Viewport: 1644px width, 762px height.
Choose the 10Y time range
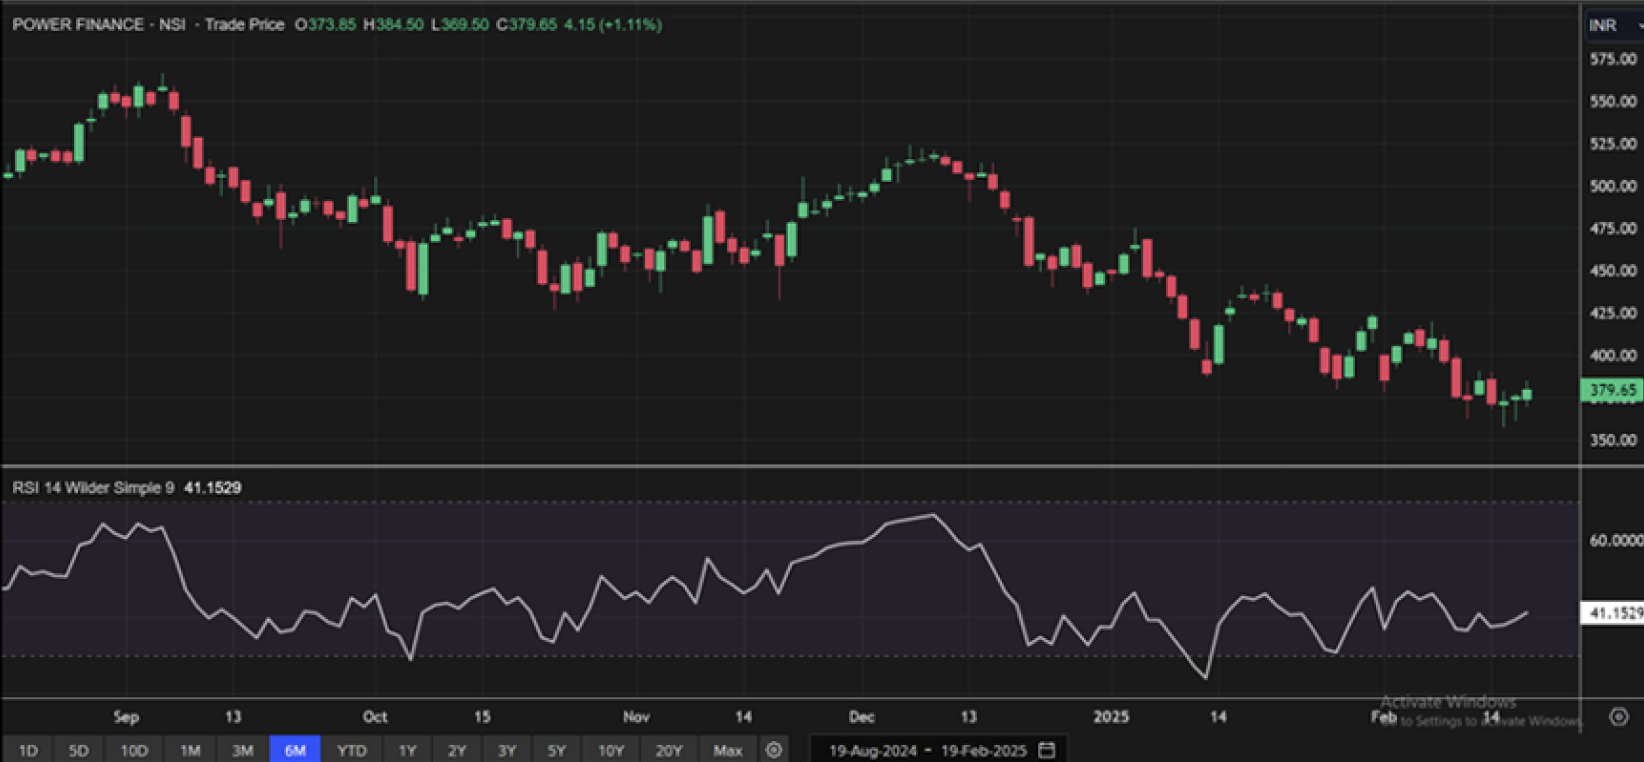coord(610,750)
